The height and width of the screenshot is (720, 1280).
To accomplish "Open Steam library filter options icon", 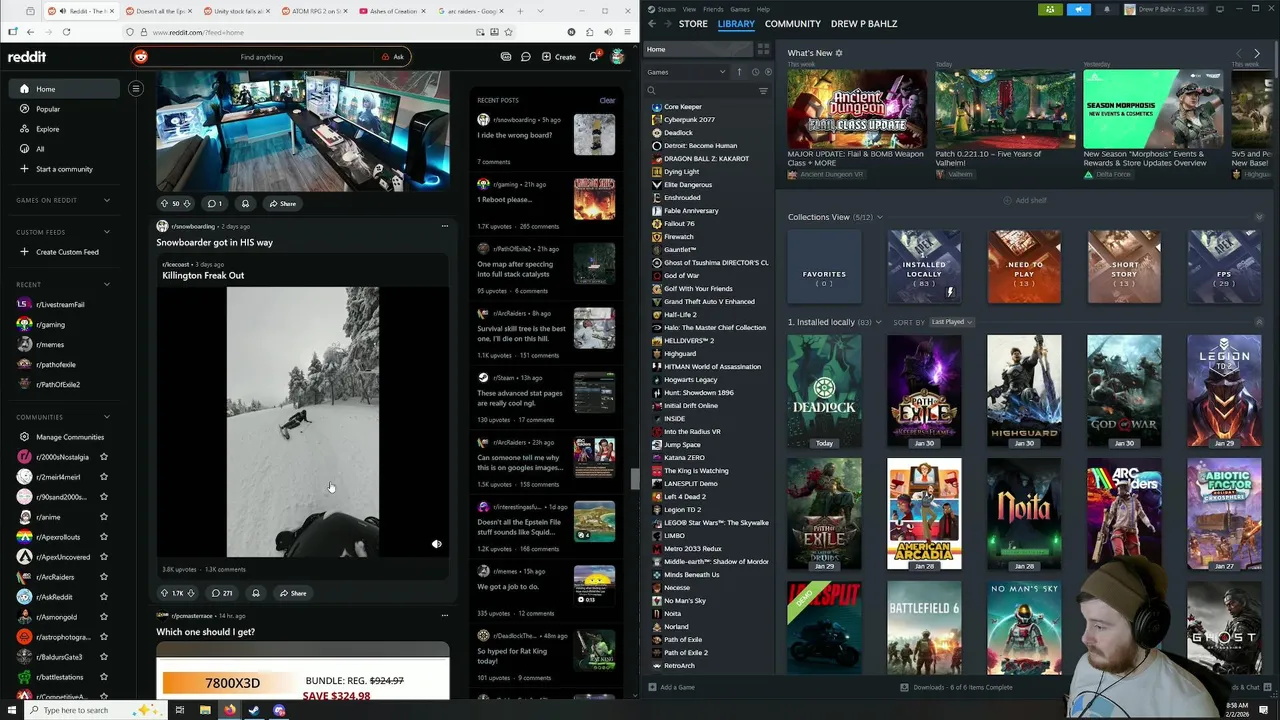I will coord(763,91).
